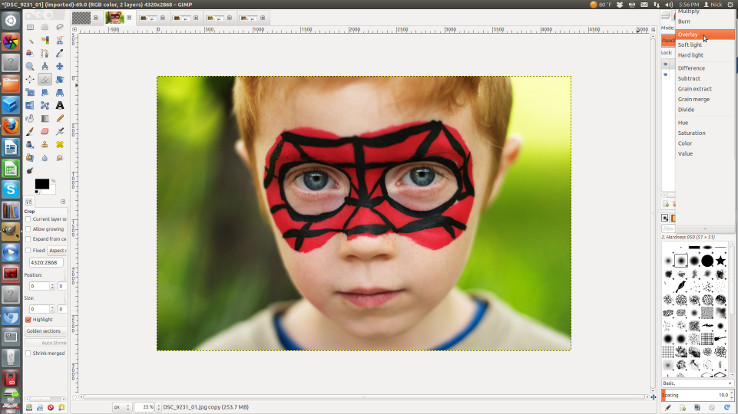This screenshot has height=414, width=738.
Task: Enable Allow growing checkbox
Action: point(28,229)
